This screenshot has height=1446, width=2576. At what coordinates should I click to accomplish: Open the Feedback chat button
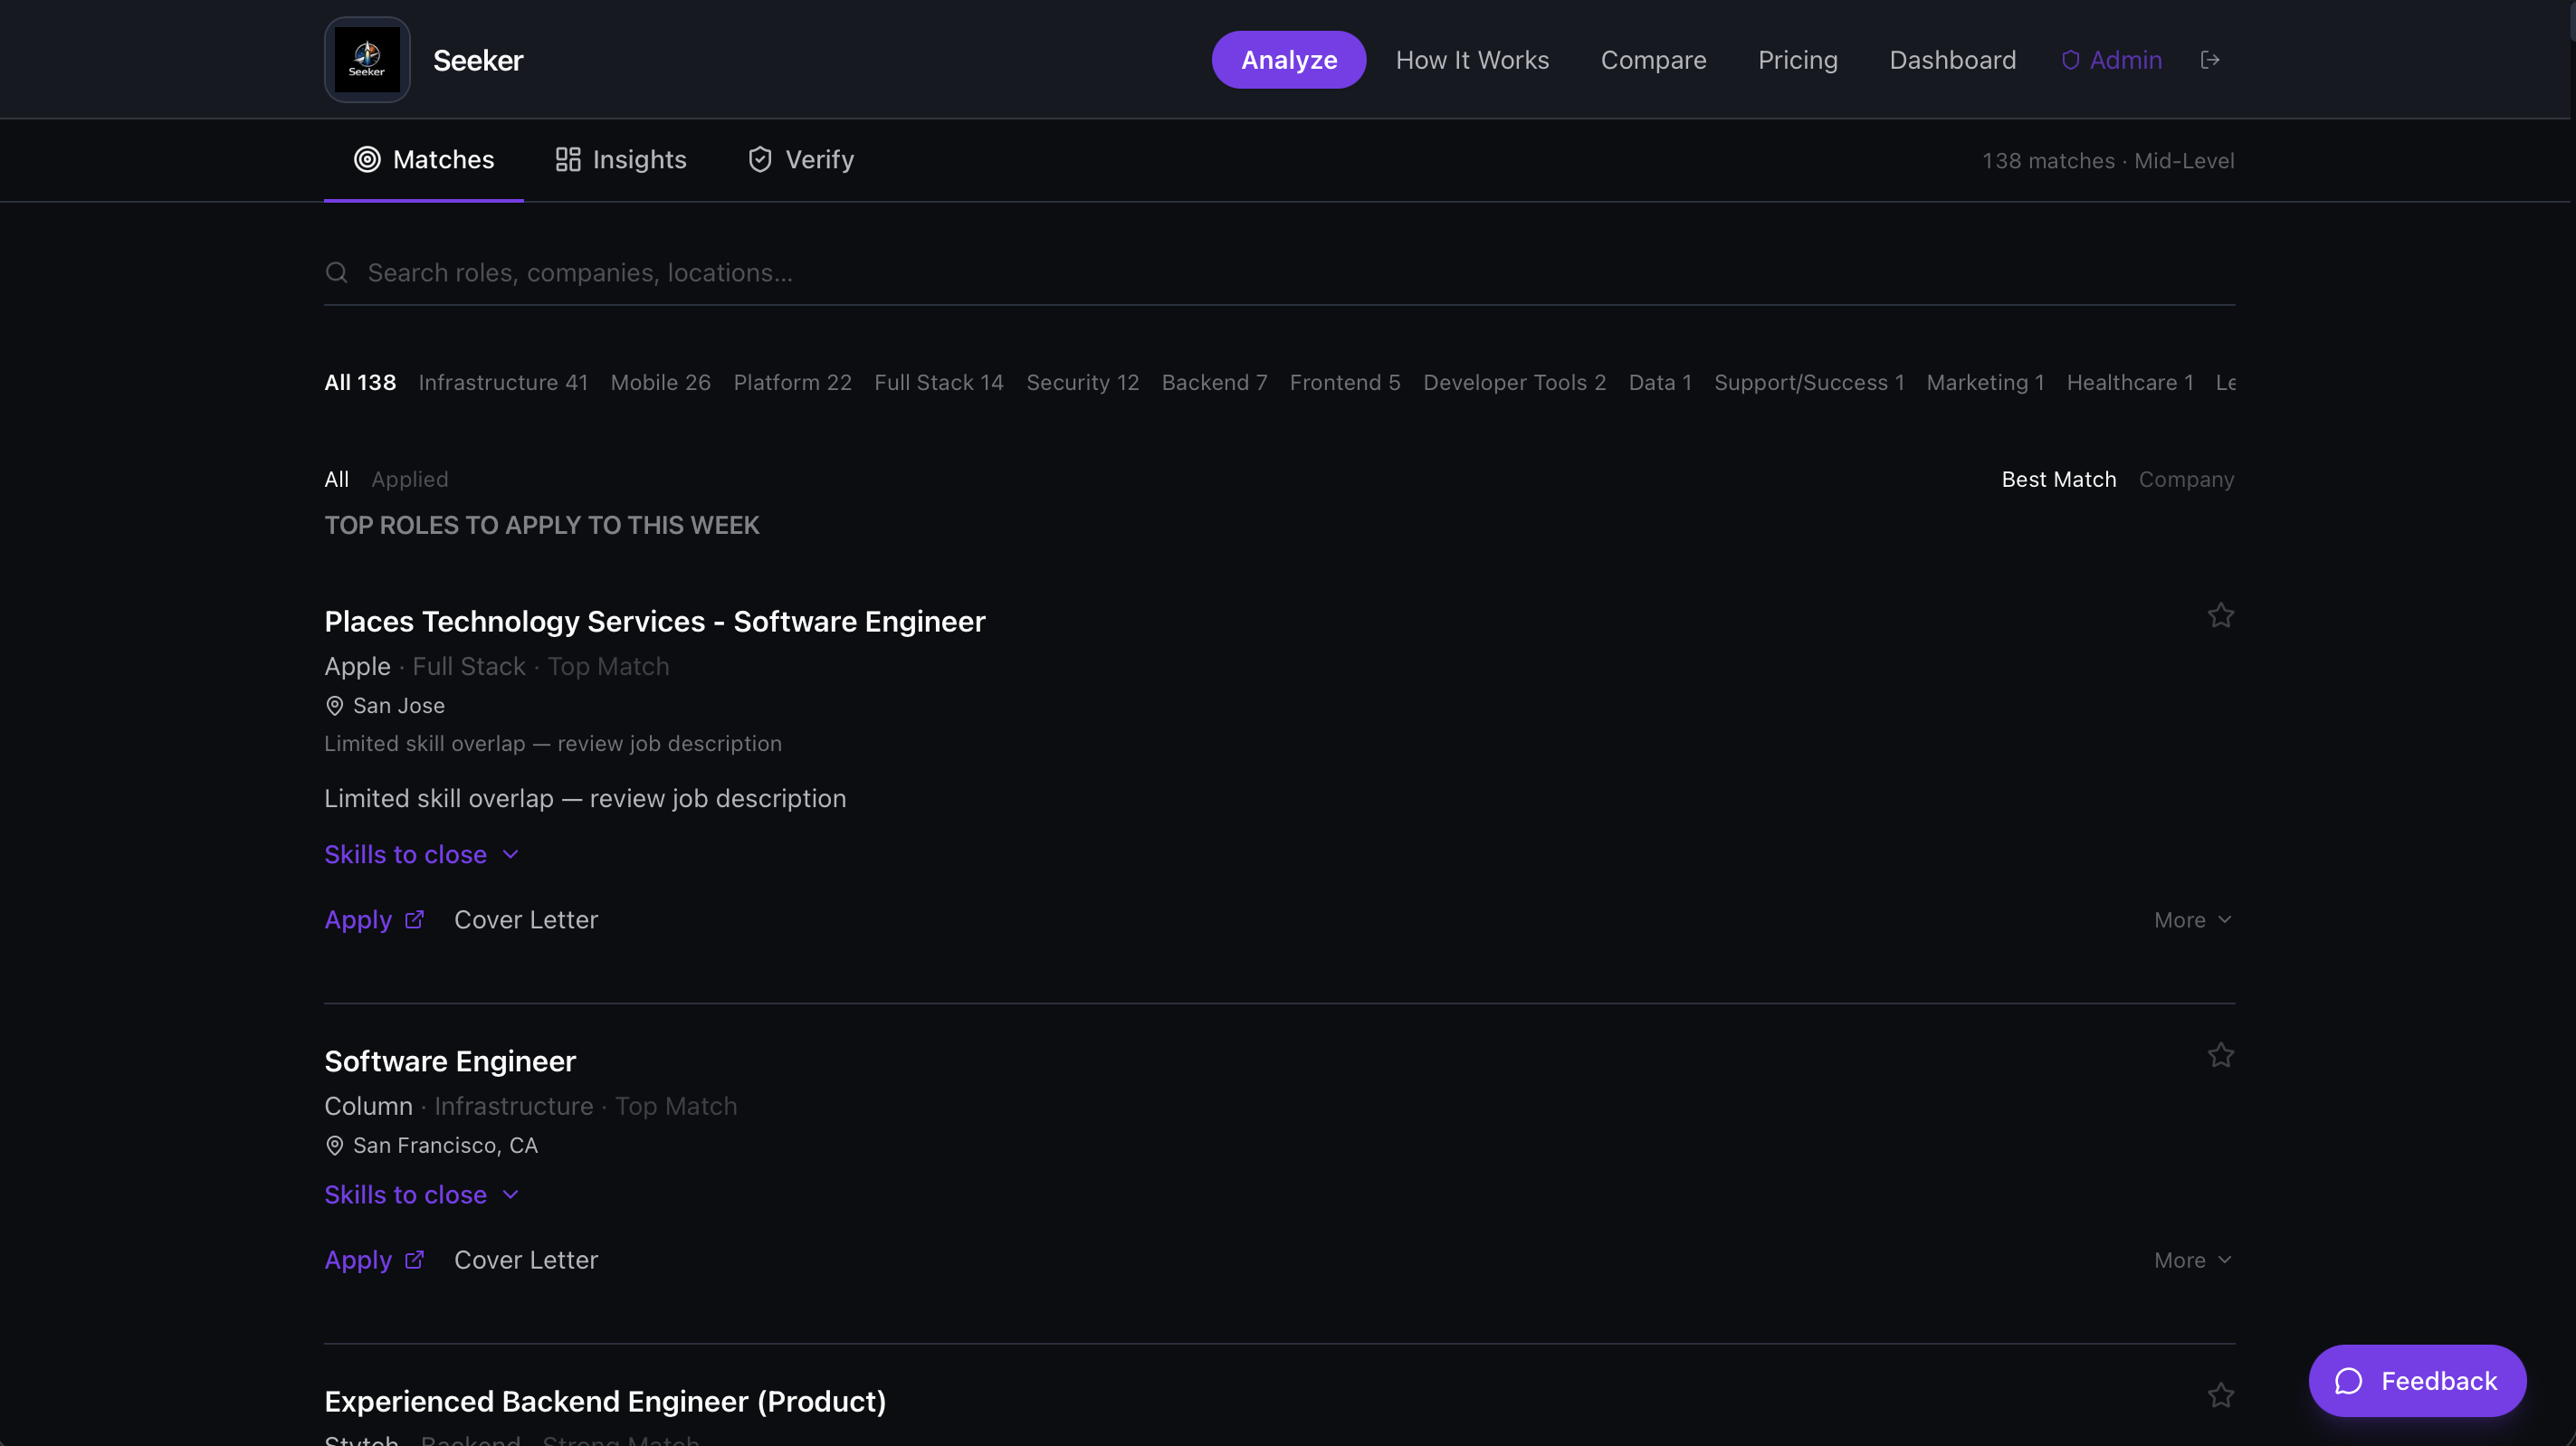tap(2416, 1380)
